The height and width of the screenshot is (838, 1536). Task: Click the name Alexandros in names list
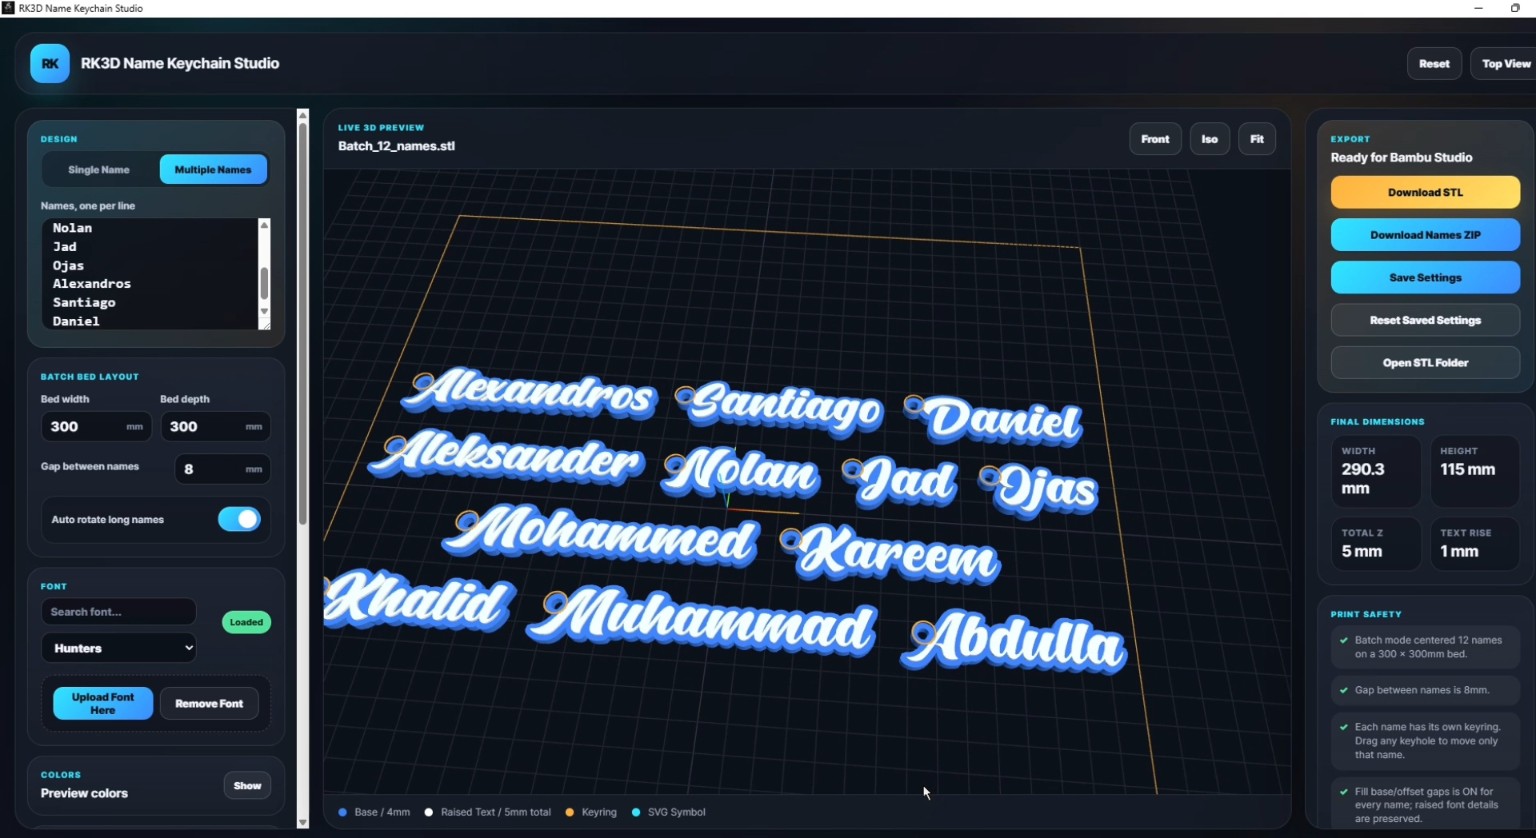92,284
